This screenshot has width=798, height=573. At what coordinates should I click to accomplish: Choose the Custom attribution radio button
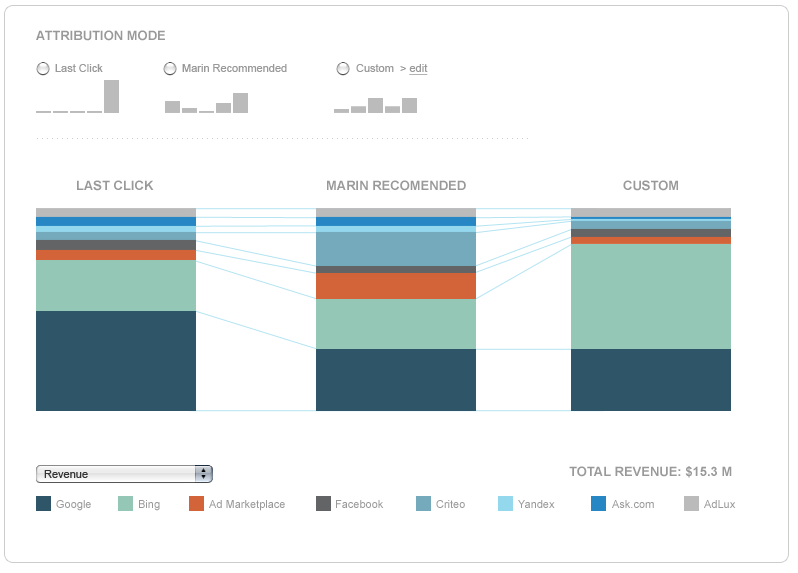(344, 69)
